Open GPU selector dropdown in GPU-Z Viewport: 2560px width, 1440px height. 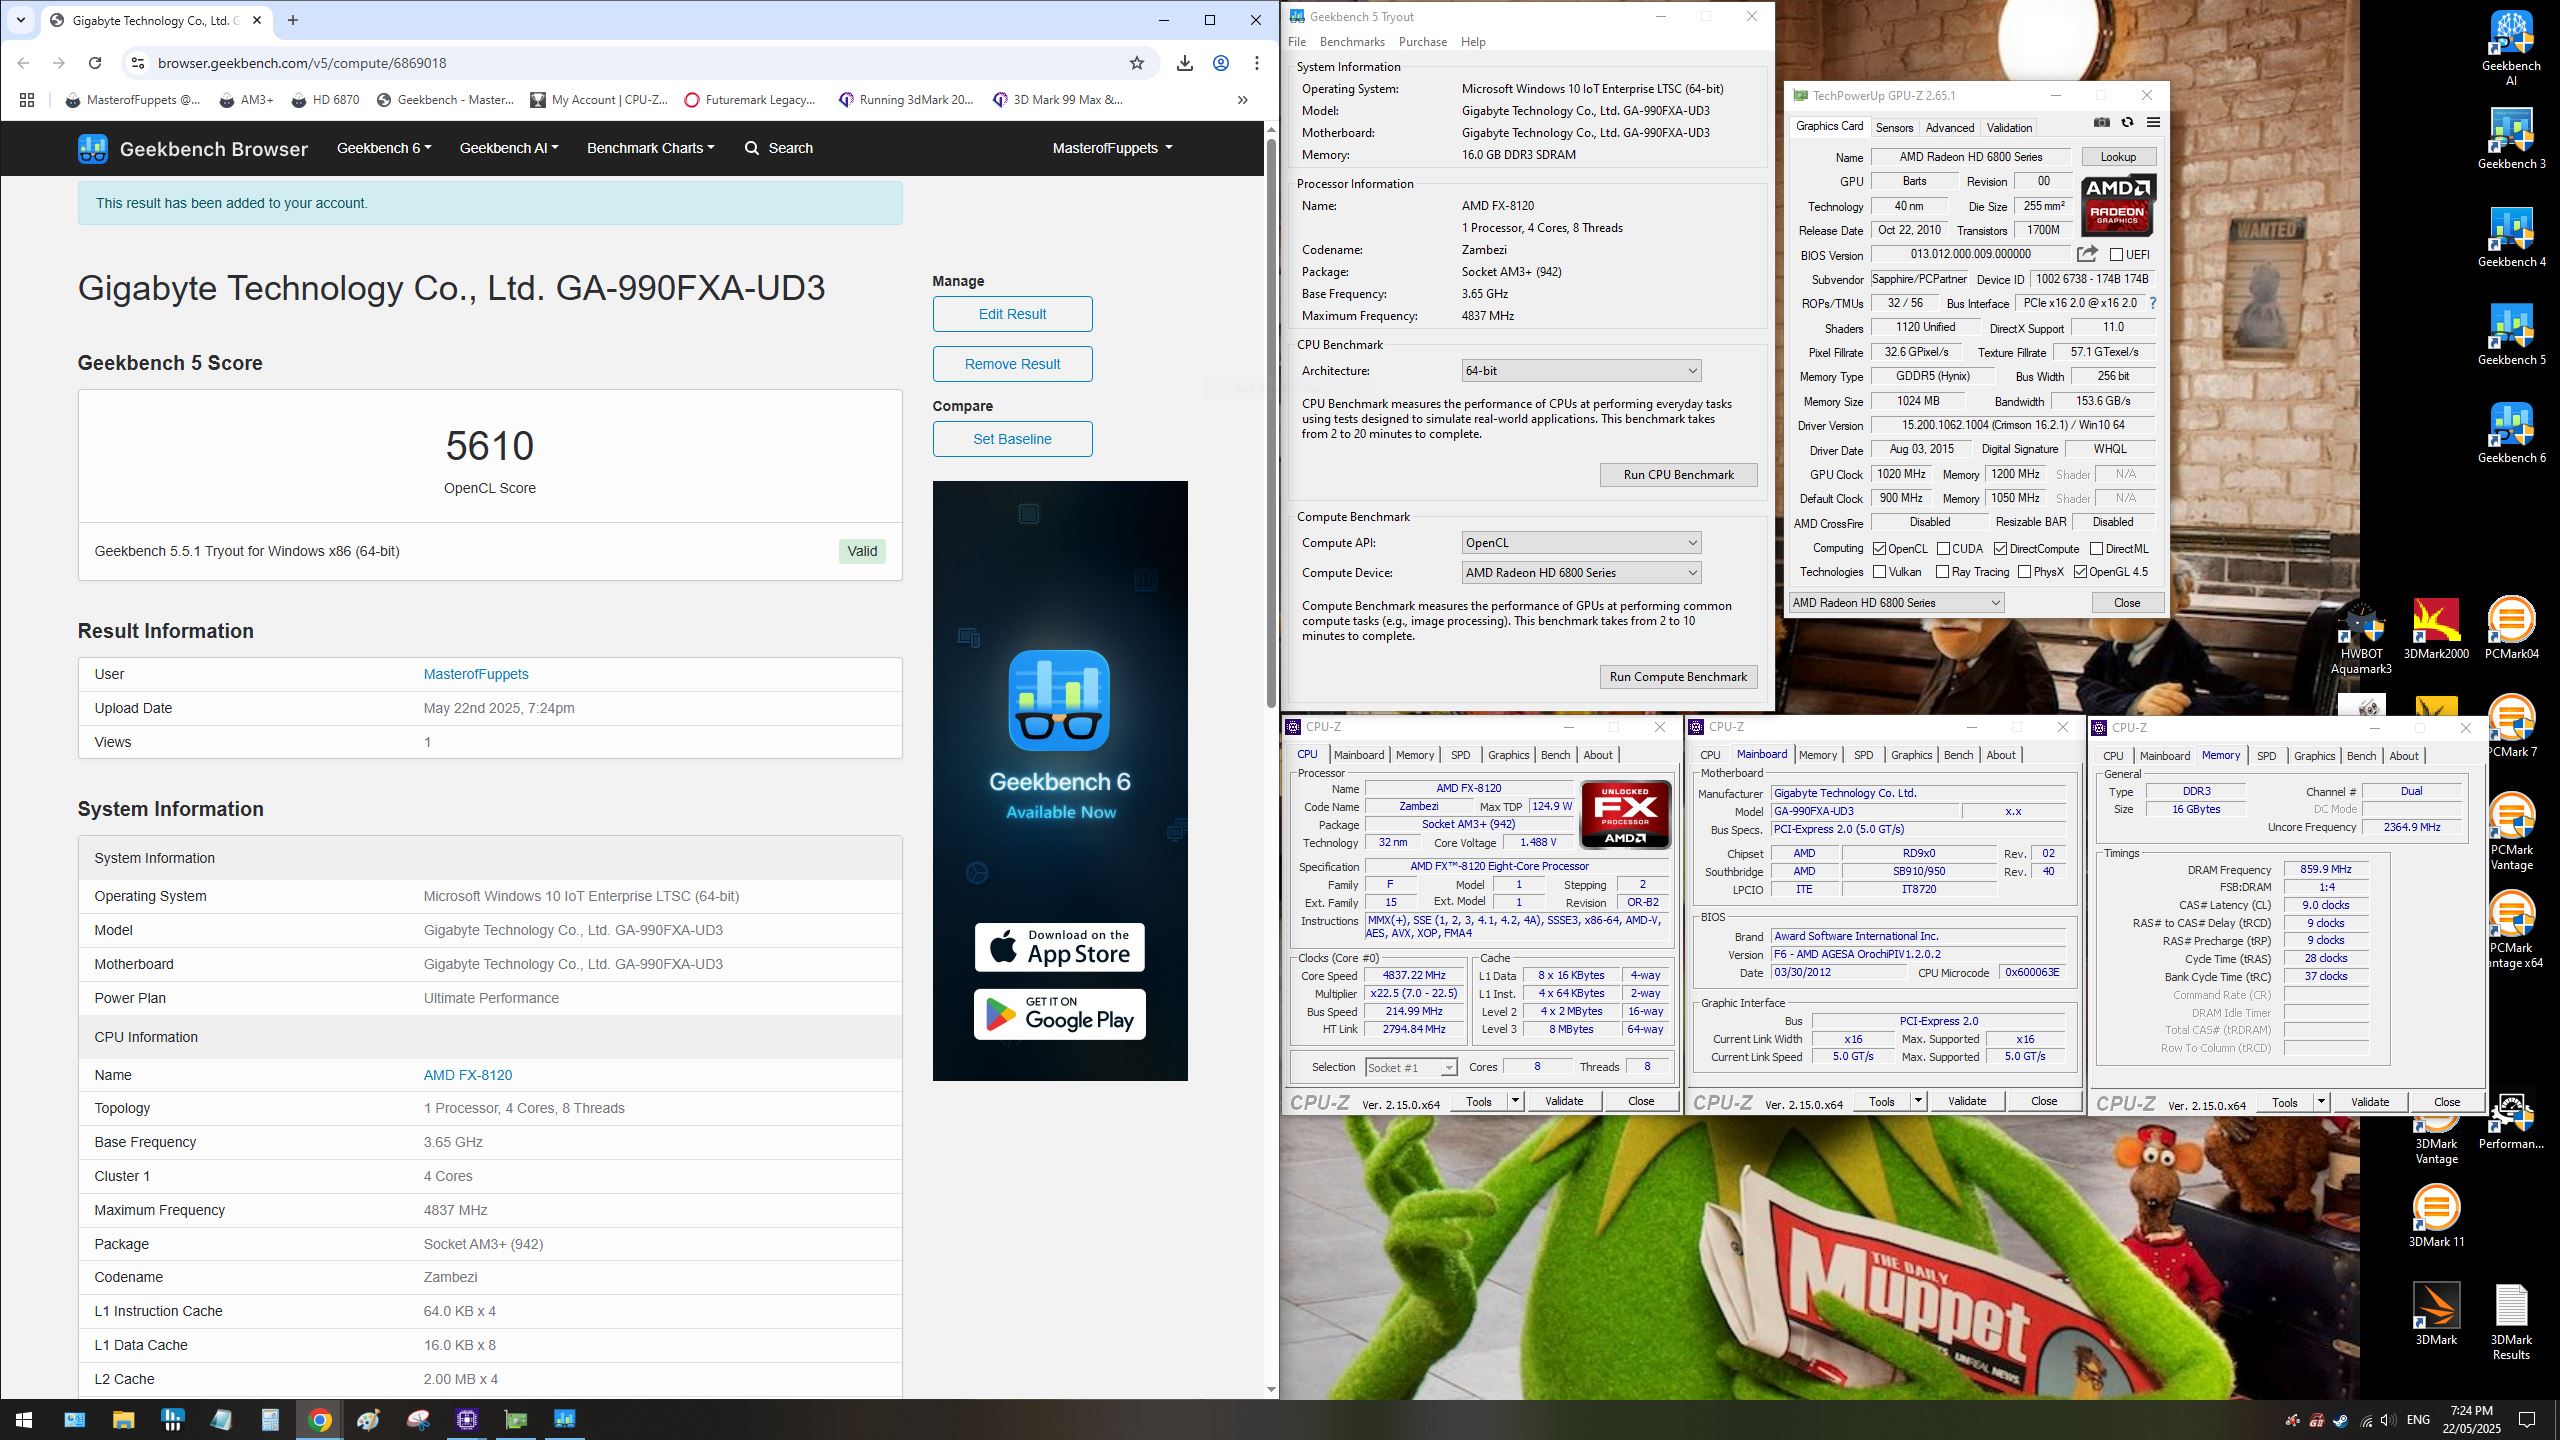(x=1896, y=603)
